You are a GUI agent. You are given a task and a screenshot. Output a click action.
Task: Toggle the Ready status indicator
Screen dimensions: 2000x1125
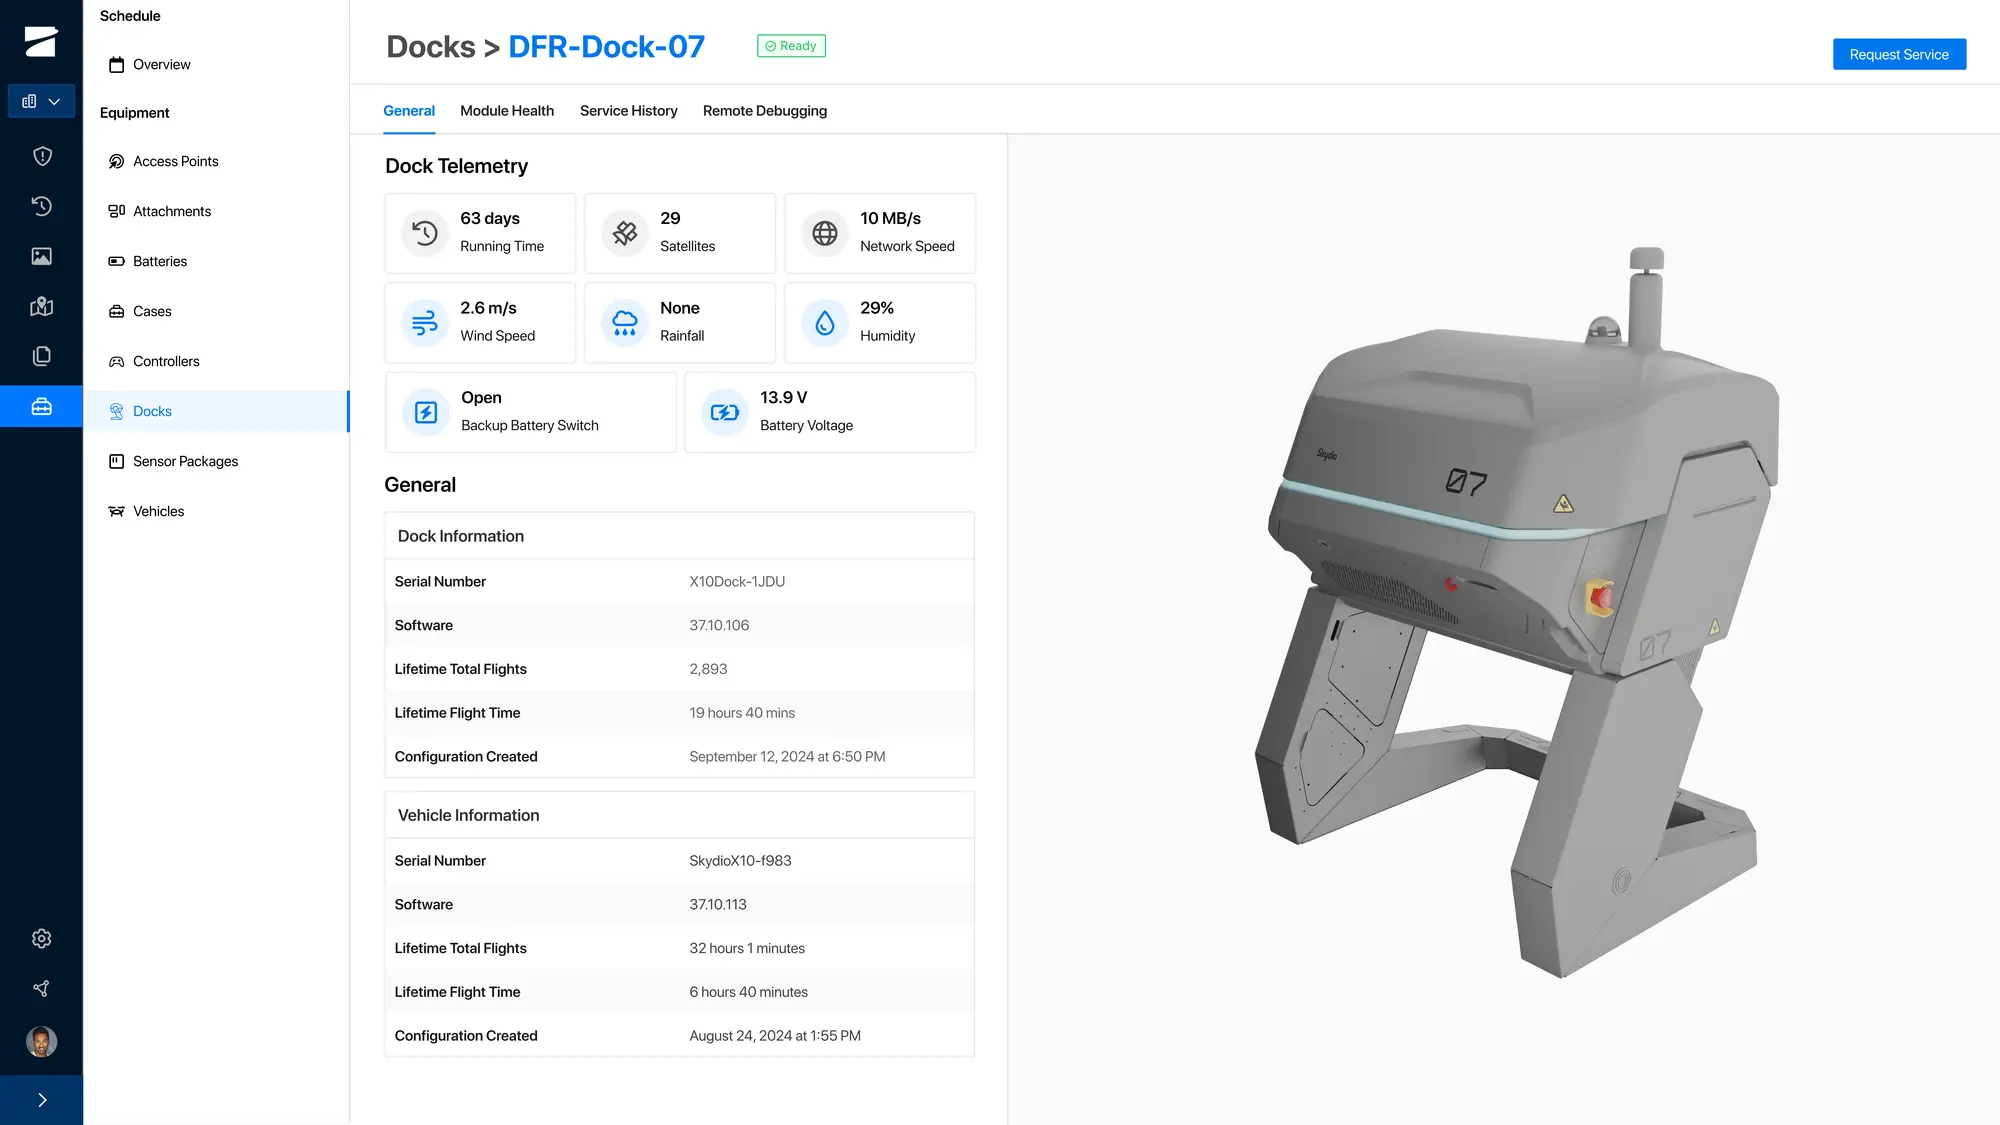tap(790, 45)
